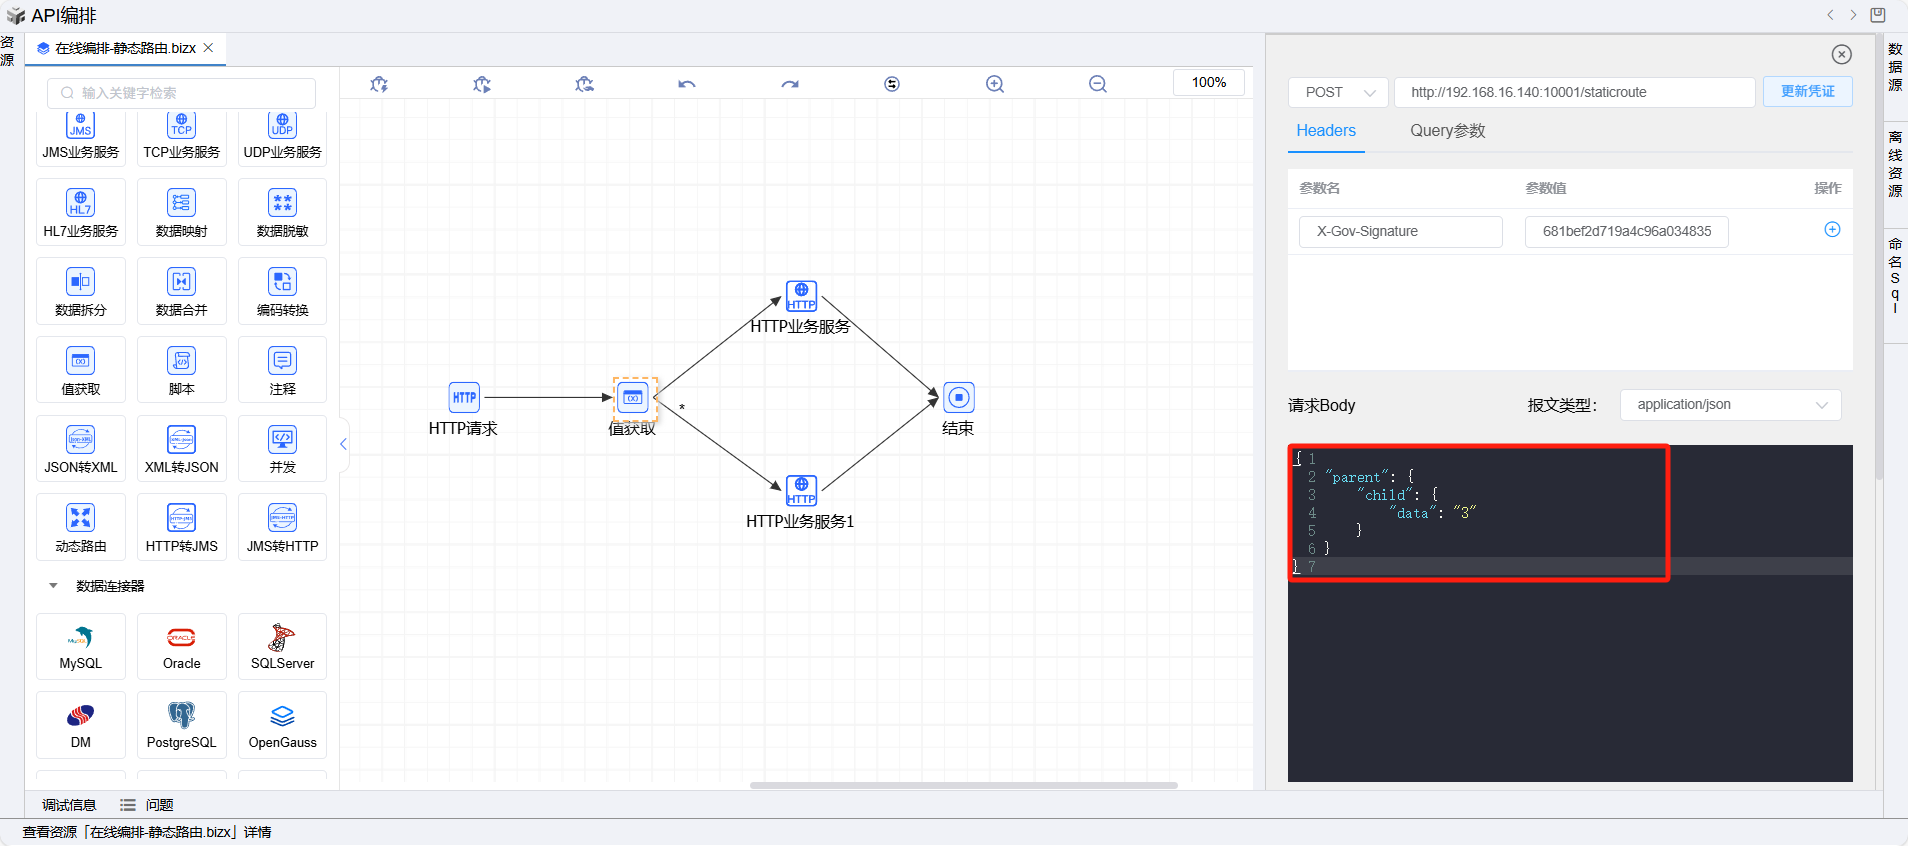Choose the MySQL data connector

point(80,639)
